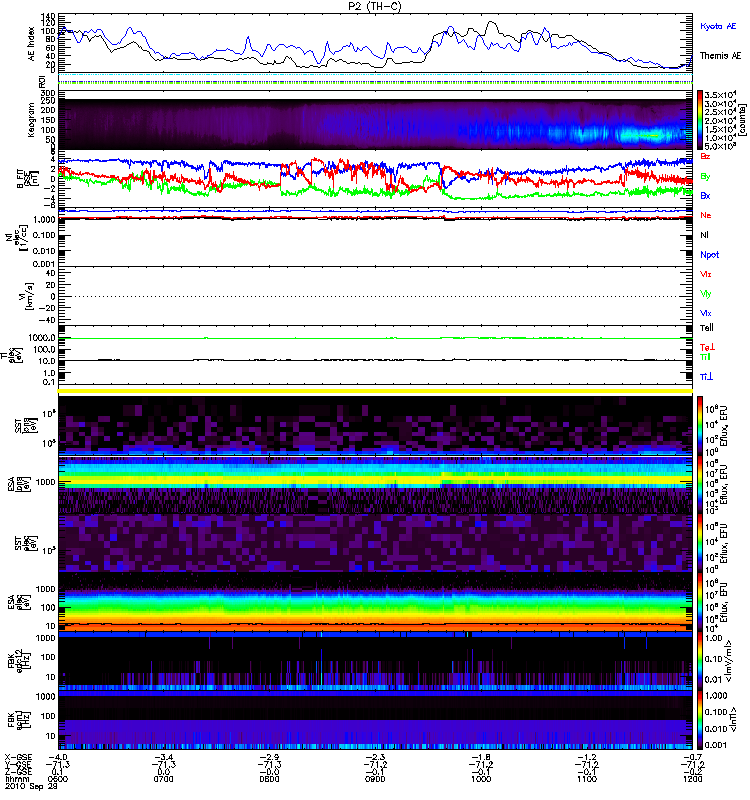750x800 pixels.
Task: Select the Kyoto AE legend label
Action: tap(718, 26)
